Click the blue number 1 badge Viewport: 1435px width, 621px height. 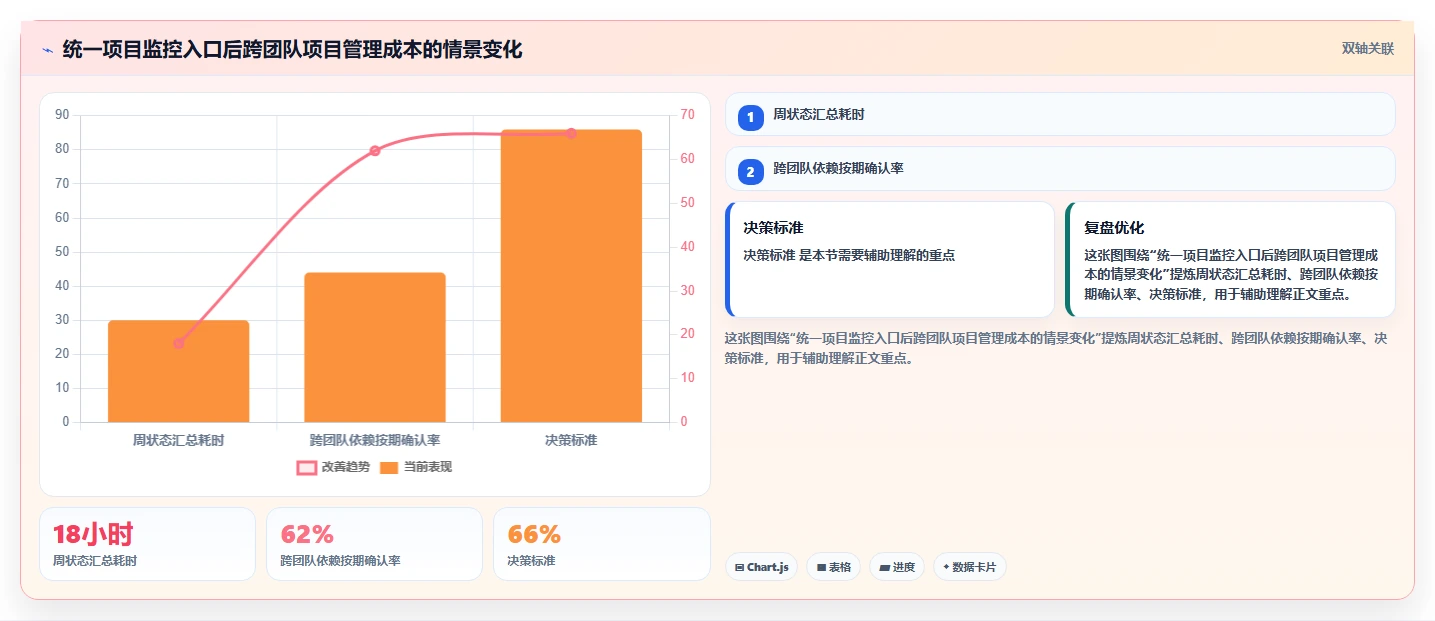[751, 117]
